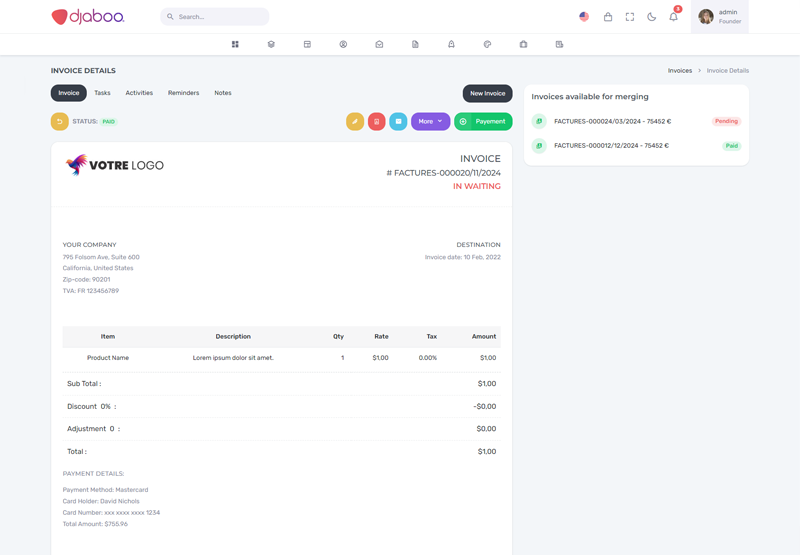Click the layers icon in navbar

point(271,44)
